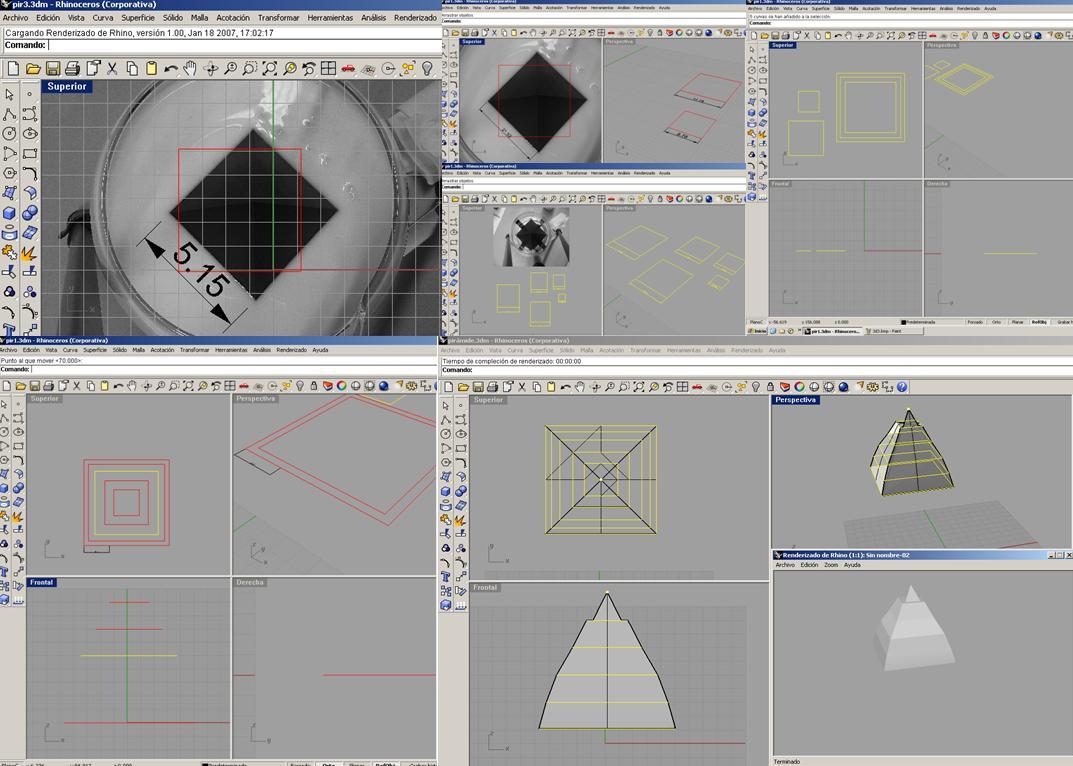
Task: Choose Rectangle tool in pir3.3dm sidebar
Action: [29, 153]
